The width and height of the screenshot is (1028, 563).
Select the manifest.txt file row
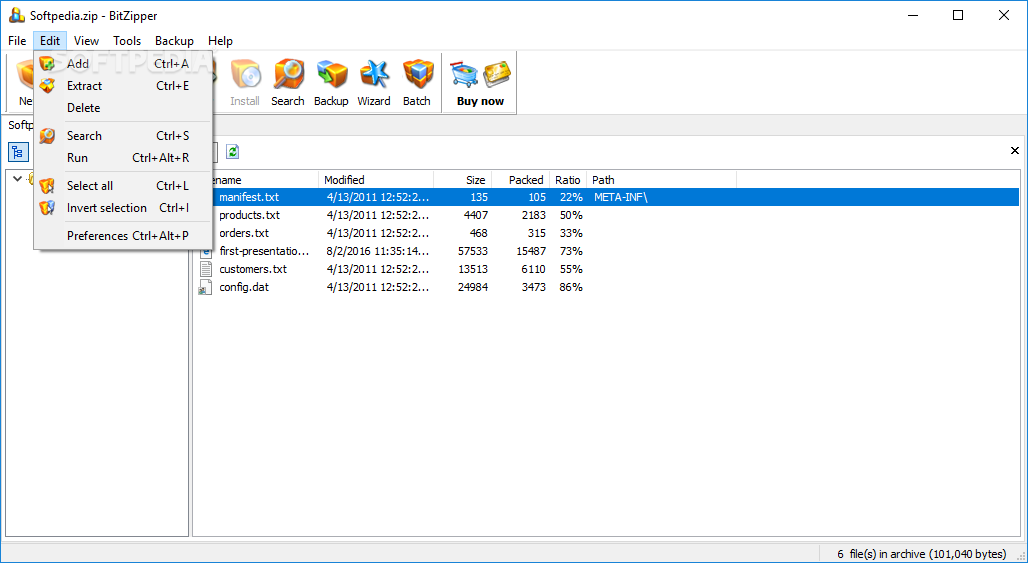coord(608,197)
